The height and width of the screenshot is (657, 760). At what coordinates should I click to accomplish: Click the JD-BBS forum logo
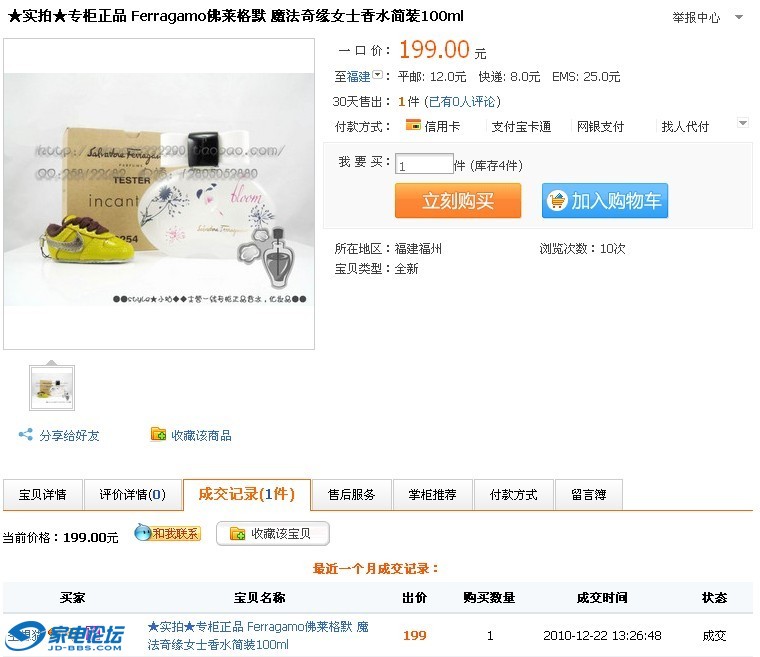pyautogui.click(x=64, y=636)
